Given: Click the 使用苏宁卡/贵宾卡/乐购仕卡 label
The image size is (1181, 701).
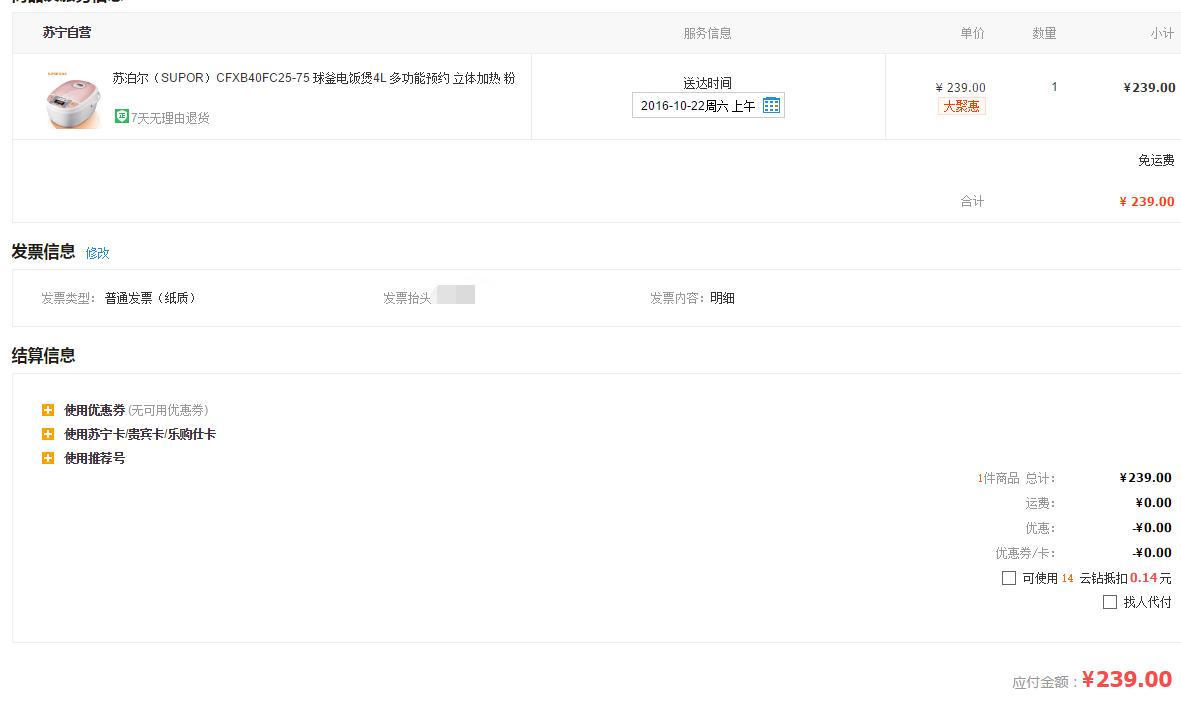Looking at the screenshot, I should (140, 434).
